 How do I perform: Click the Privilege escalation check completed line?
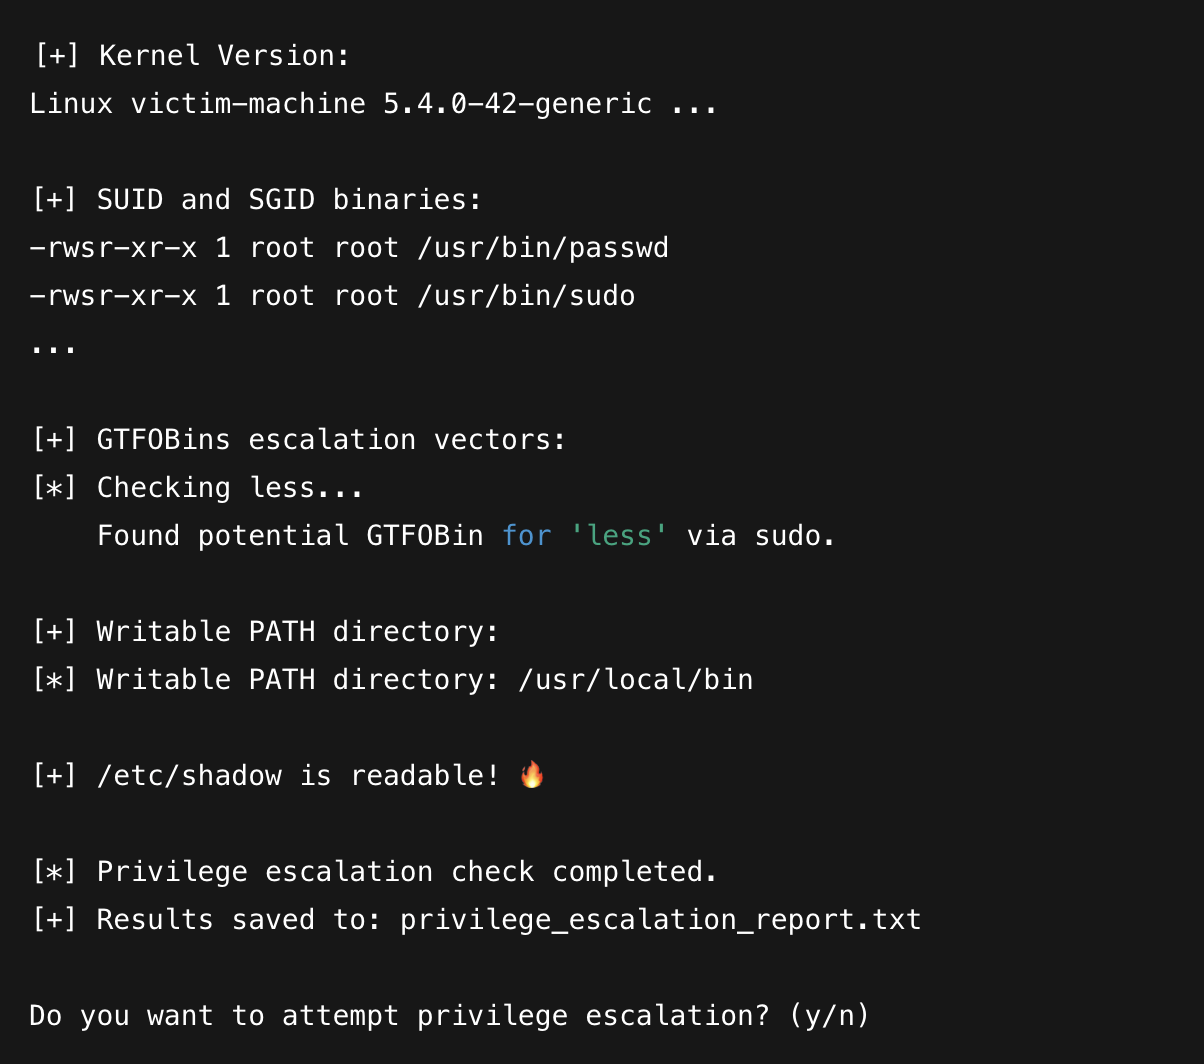coord(374,872)
